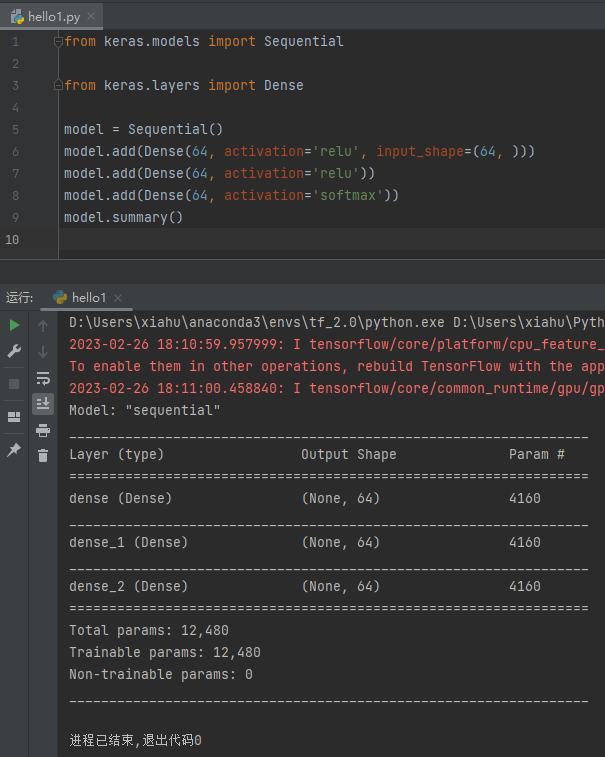Click the python.exe command path output line
605x757 pixels.
pyautogui.click(x=337, y=322)
